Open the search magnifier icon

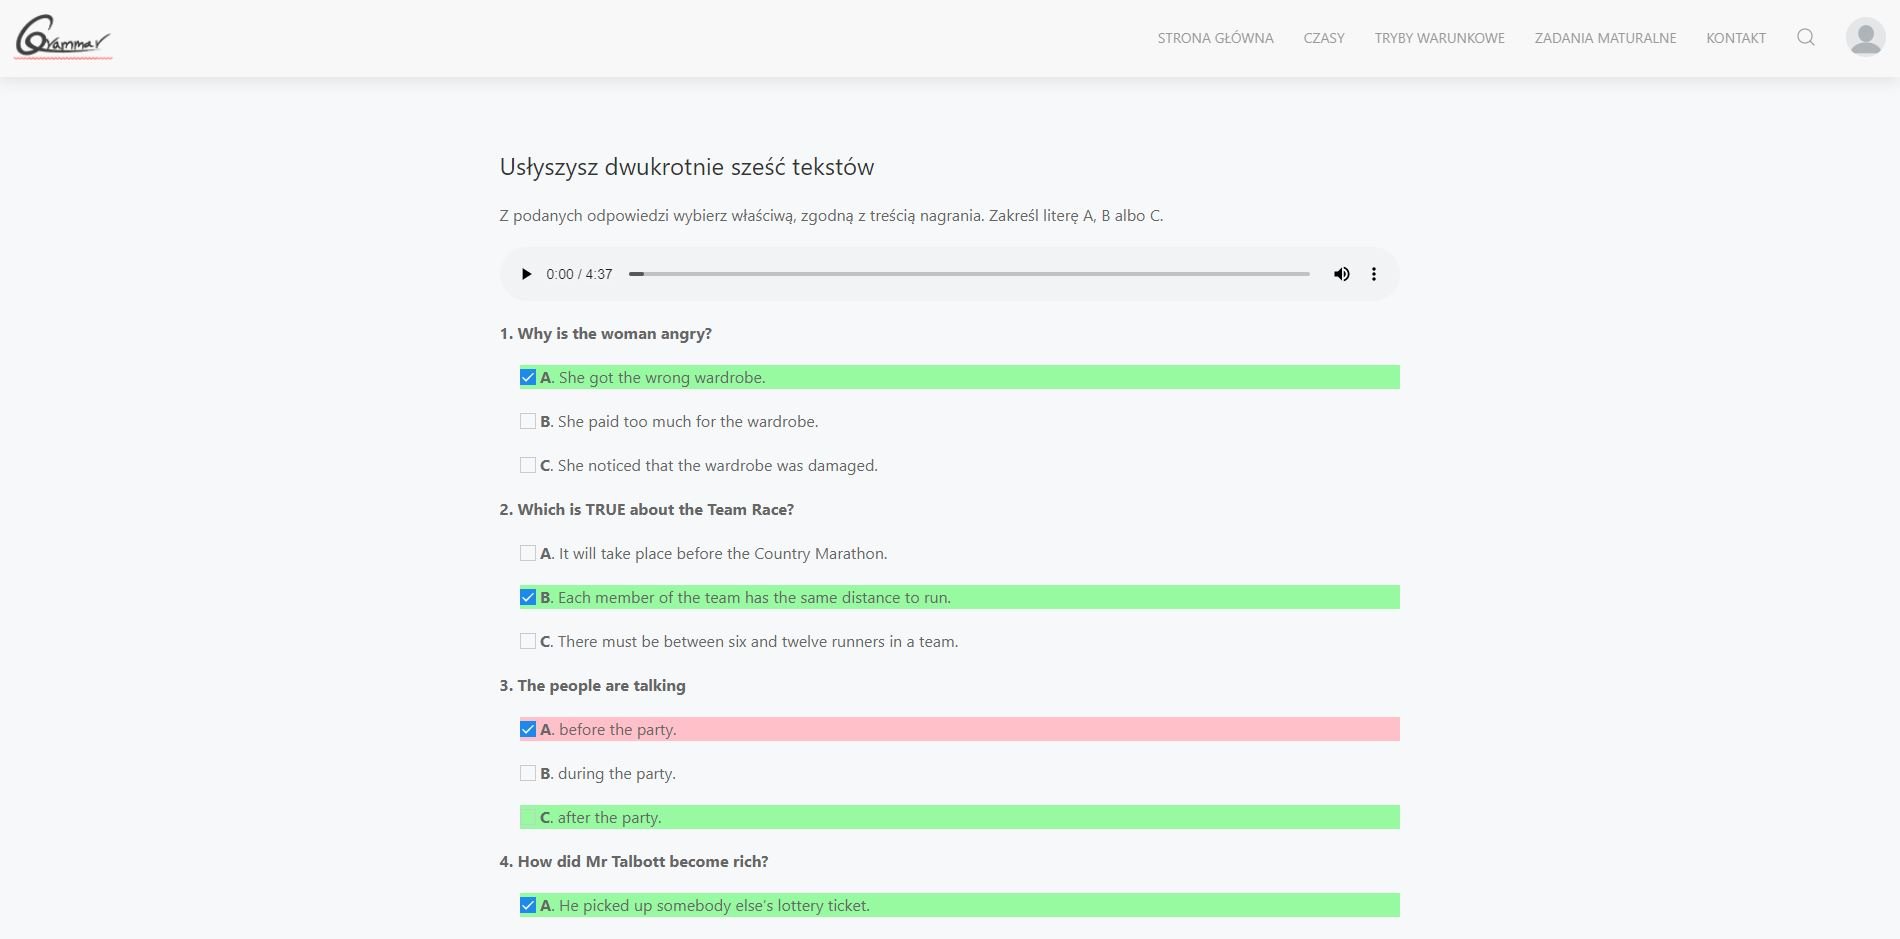1805,38
